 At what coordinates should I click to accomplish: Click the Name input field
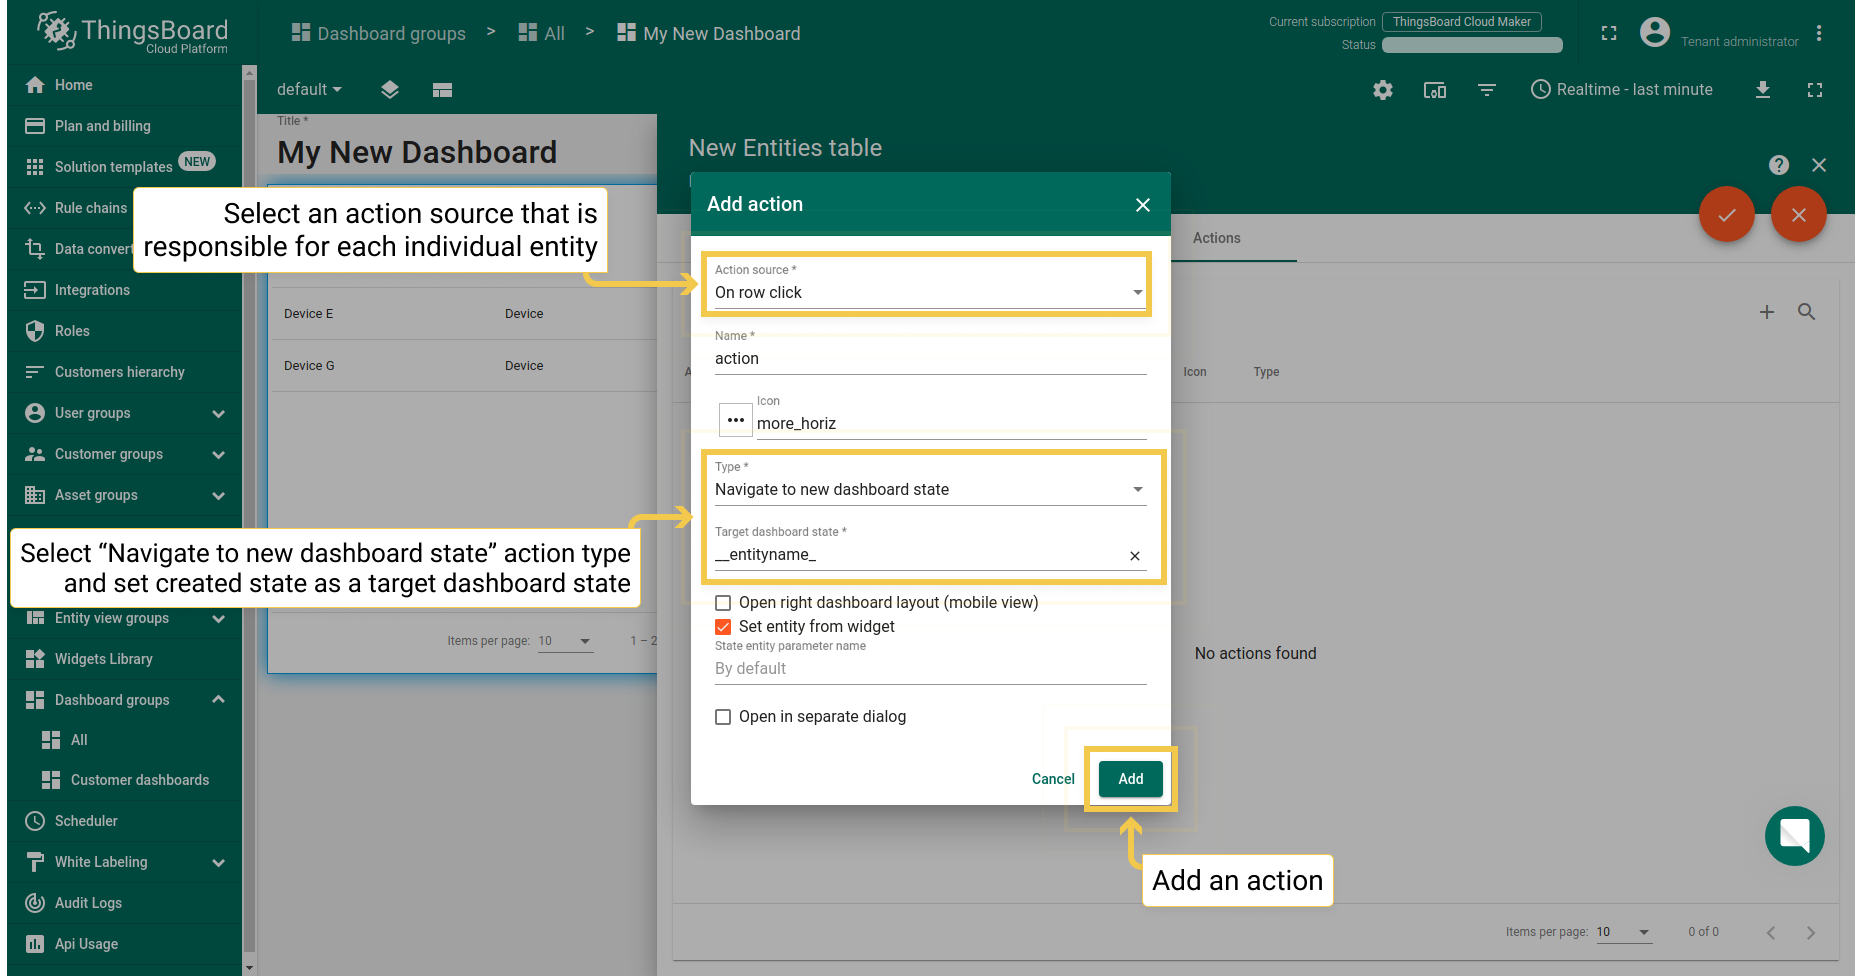930,358
